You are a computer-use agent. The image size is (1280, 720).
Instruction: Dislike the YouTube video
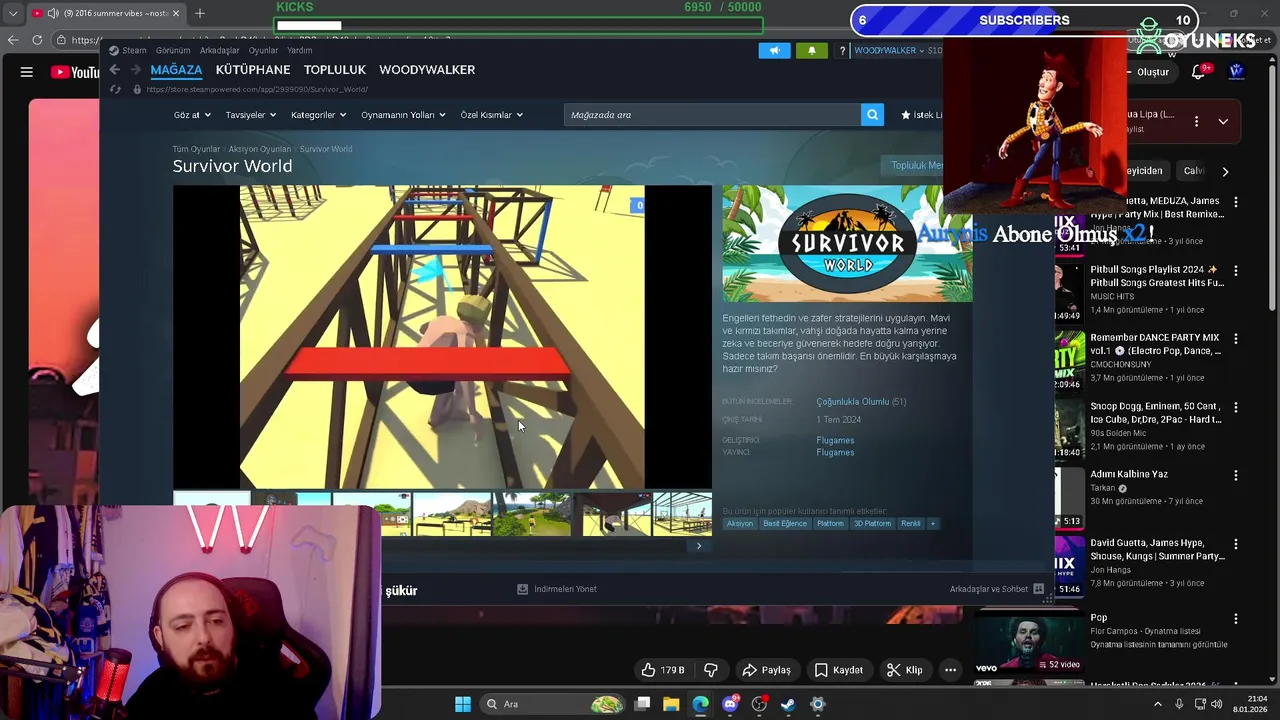(x=711, y=670)
